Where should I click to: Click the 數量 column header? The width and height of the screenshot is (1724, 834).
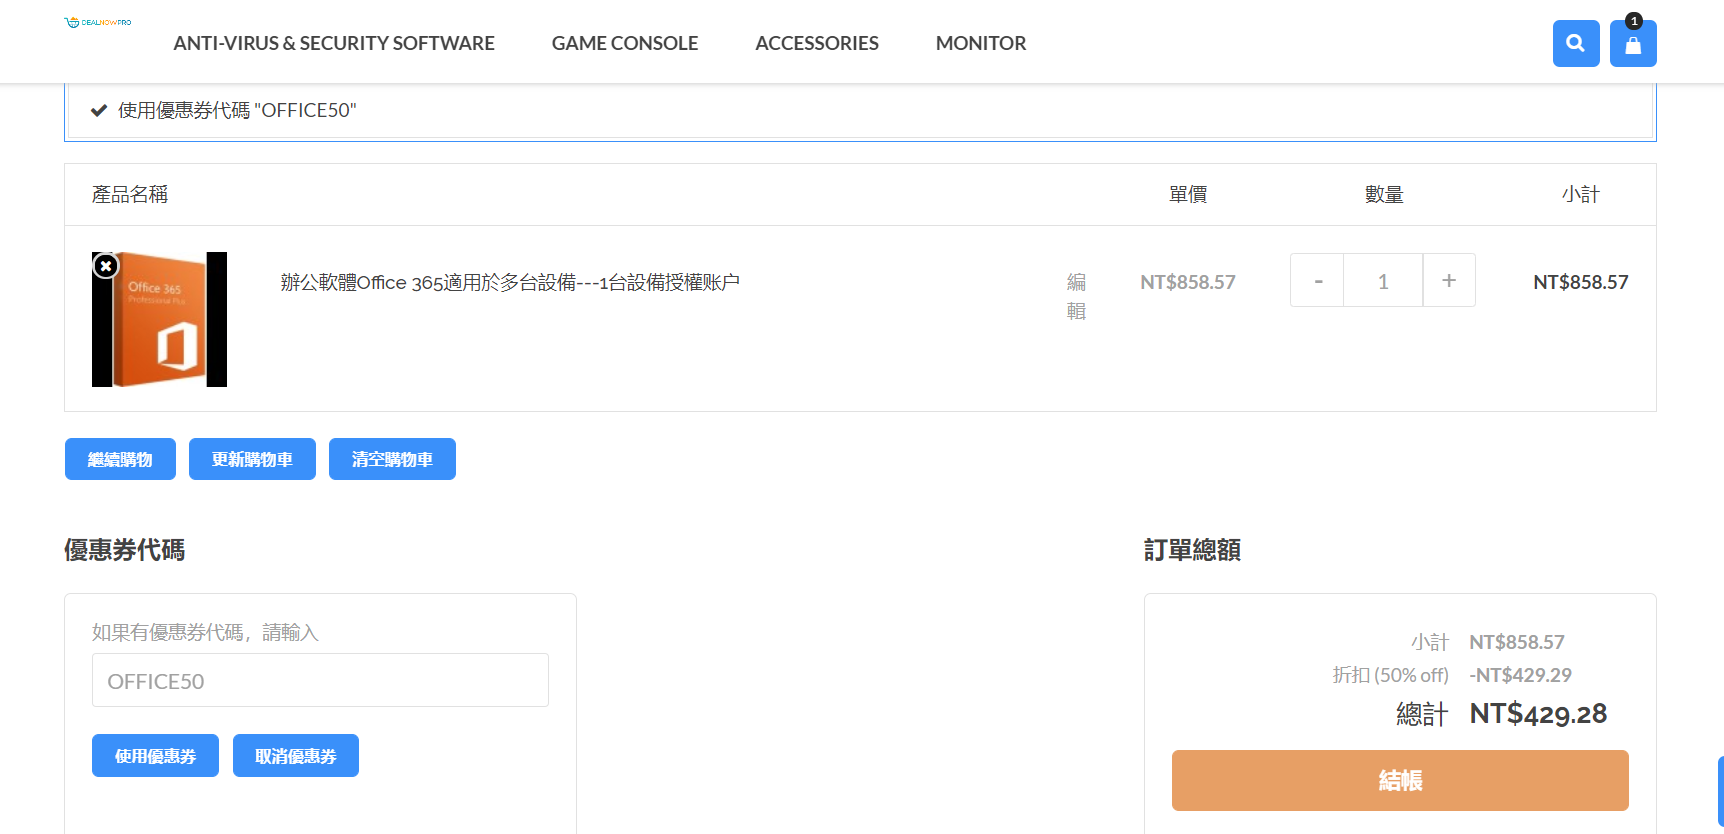(x=1384, y=194)
